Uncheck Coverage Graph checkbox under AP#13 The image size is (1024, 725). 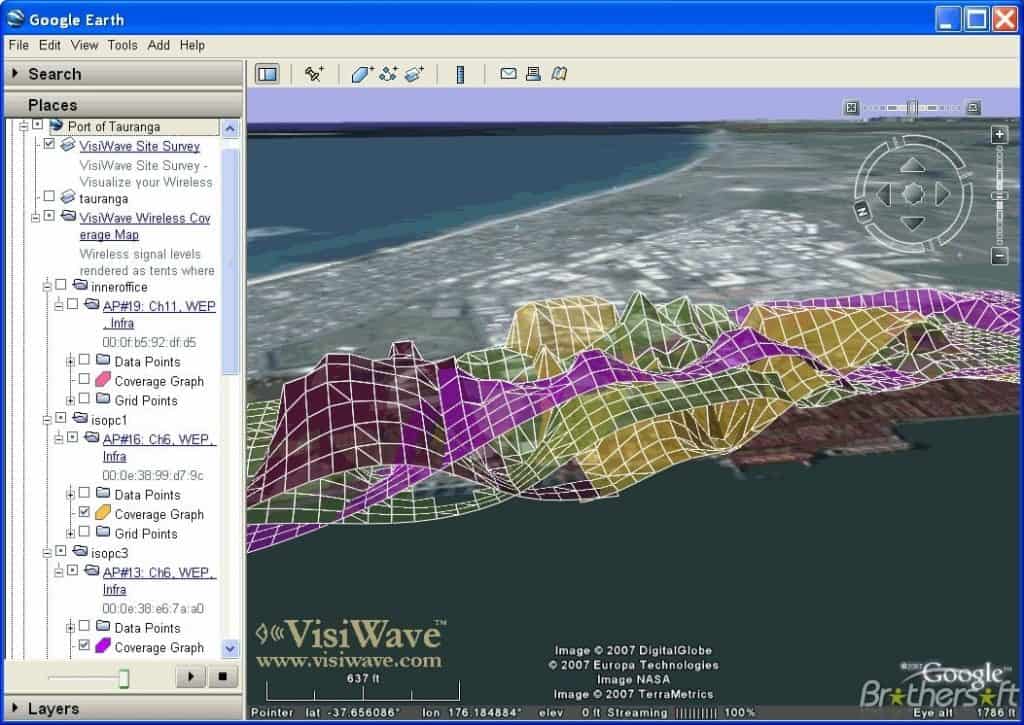tap(84, 645)
